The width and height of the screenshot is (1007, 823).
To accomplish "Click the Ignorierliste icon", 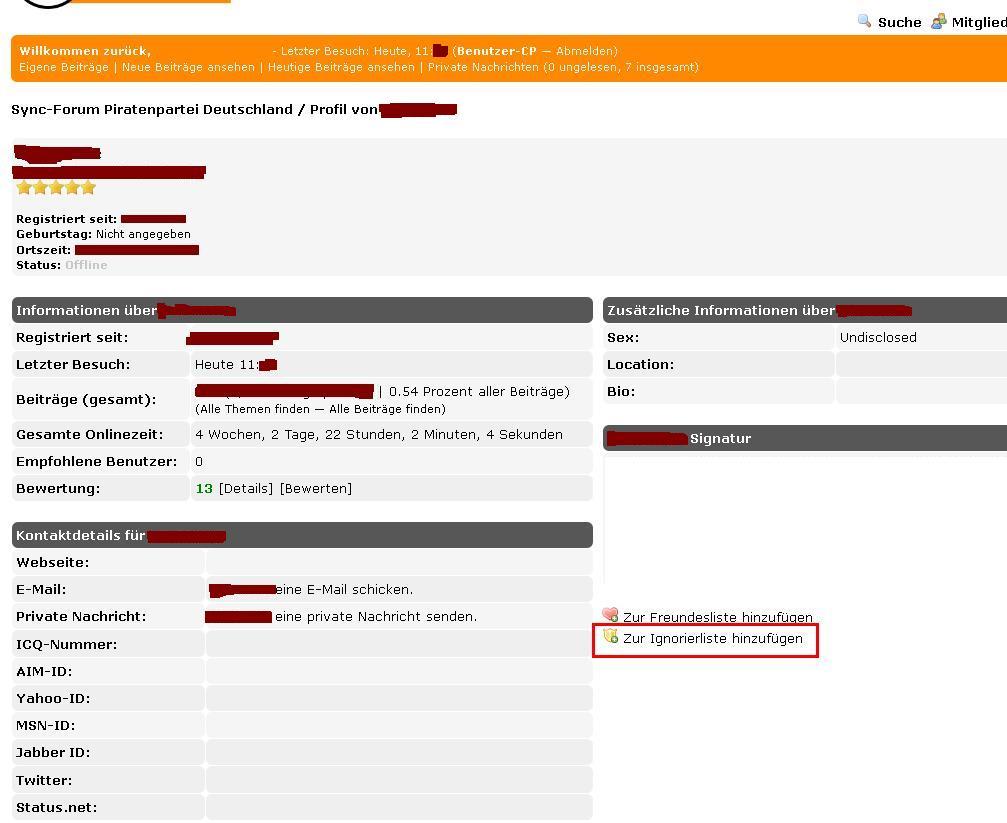I will [x=610, y=637].
